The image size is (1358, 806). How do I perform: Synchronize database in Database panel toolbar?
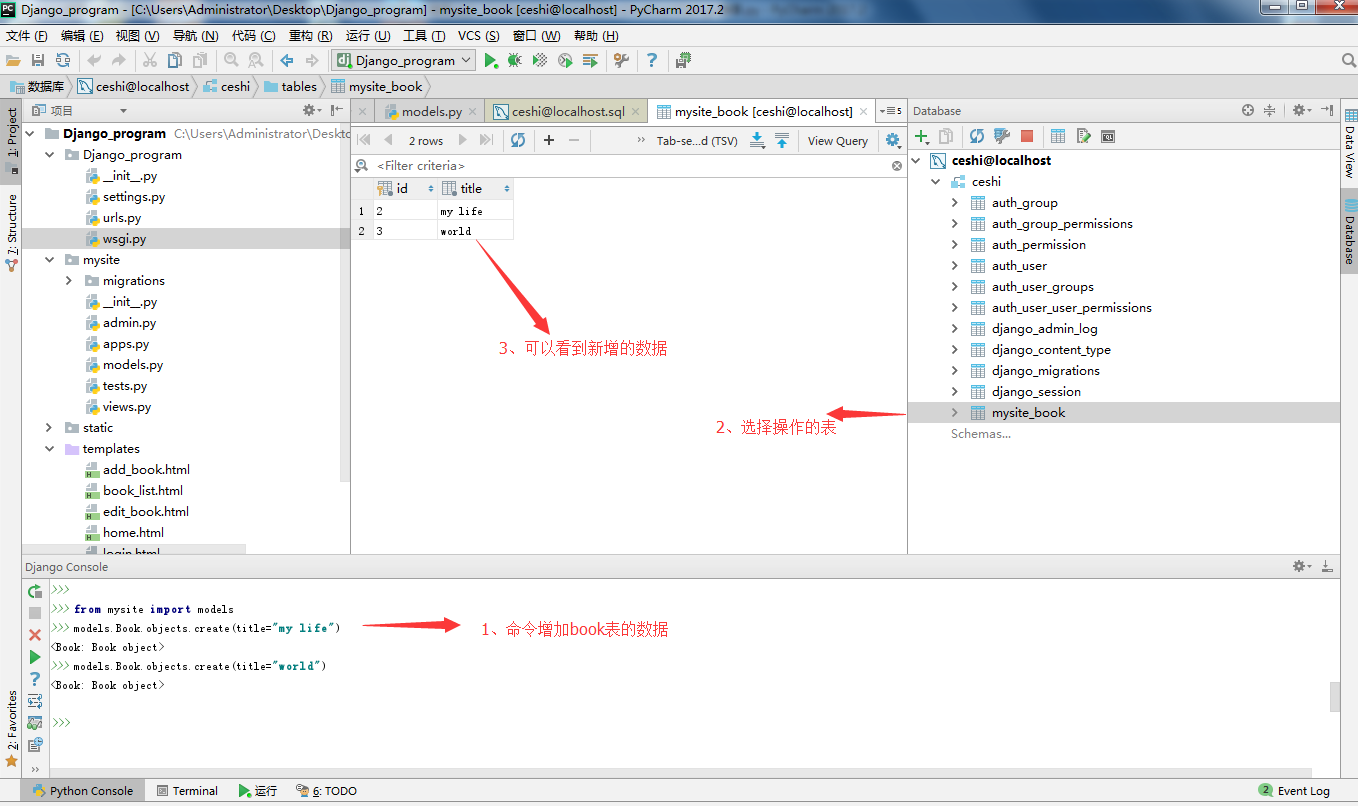coord(977,136)
